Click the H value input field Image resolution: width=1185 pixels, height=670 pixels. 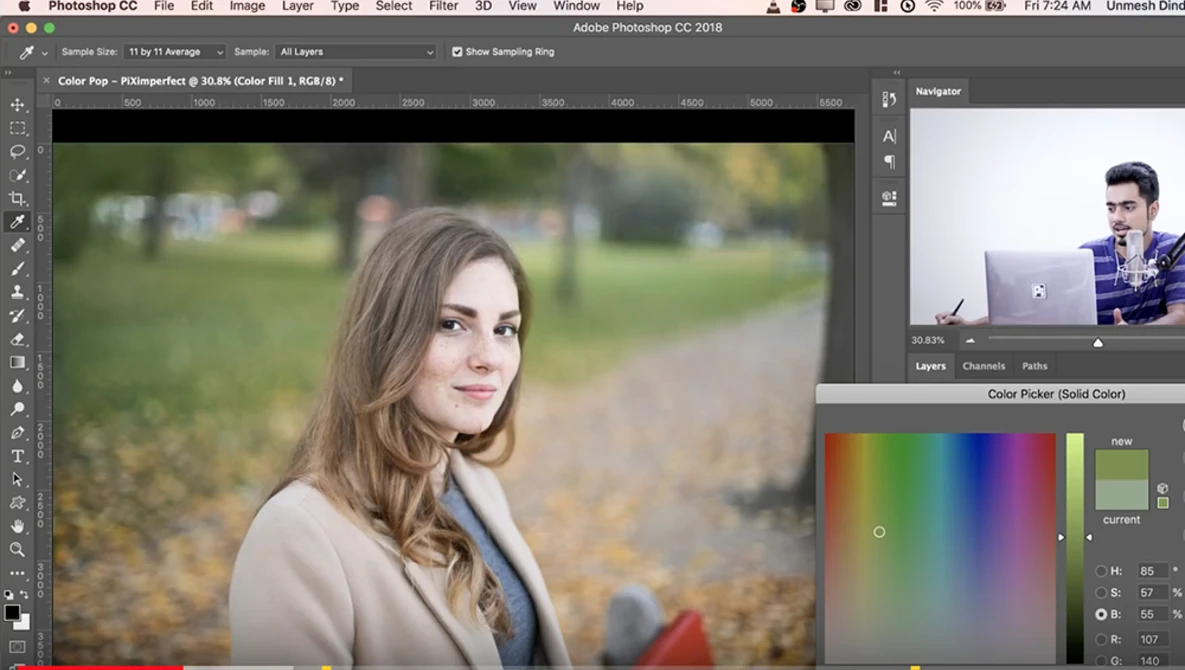(x=1153, y=571)
